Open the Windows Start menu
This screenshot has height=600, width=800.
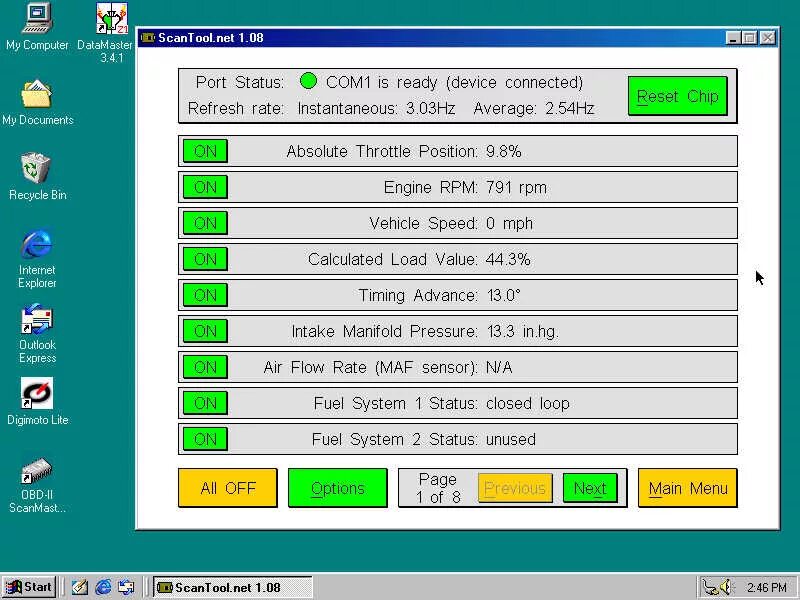(x=29, y=587)
